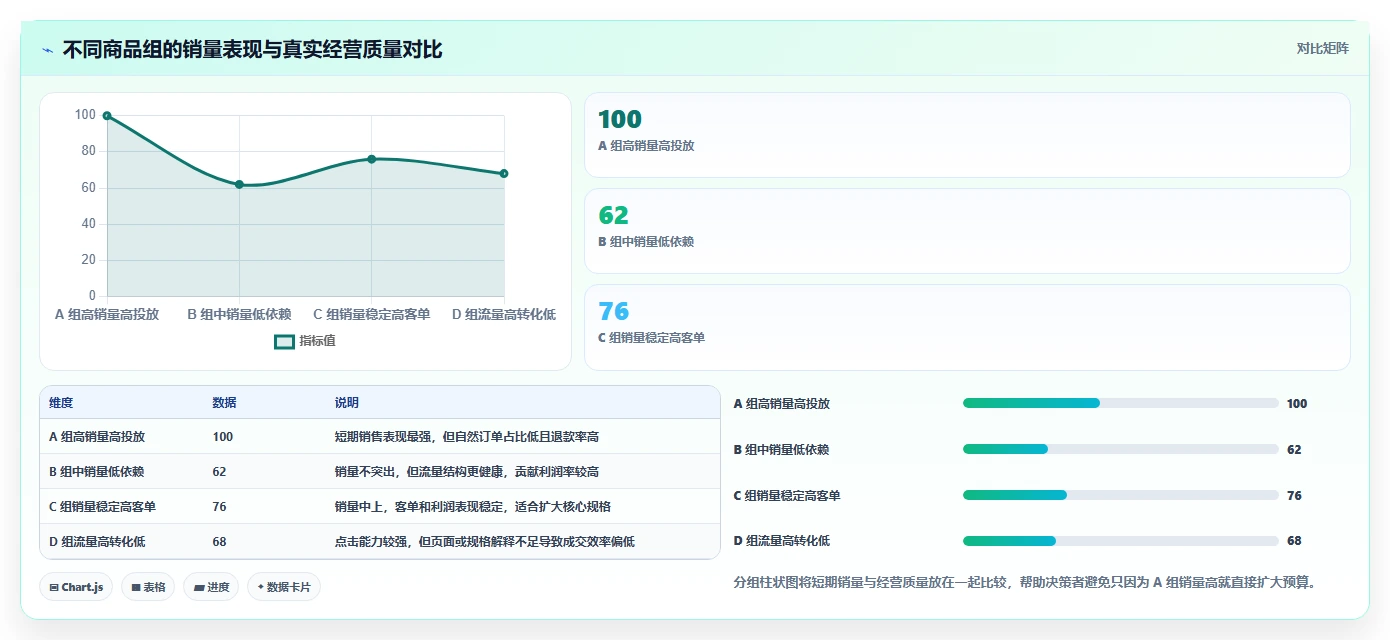The height and width of the screenshot is (640, 1390).
Task: Click the chart data point for A 组高销量高投放
Action: tap(107, 116)
